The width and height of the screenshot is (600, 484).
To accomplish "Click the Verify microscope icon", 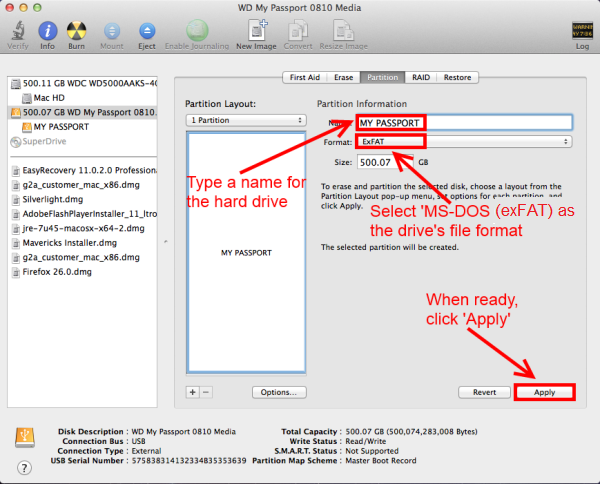I will (x=18, y=31).
